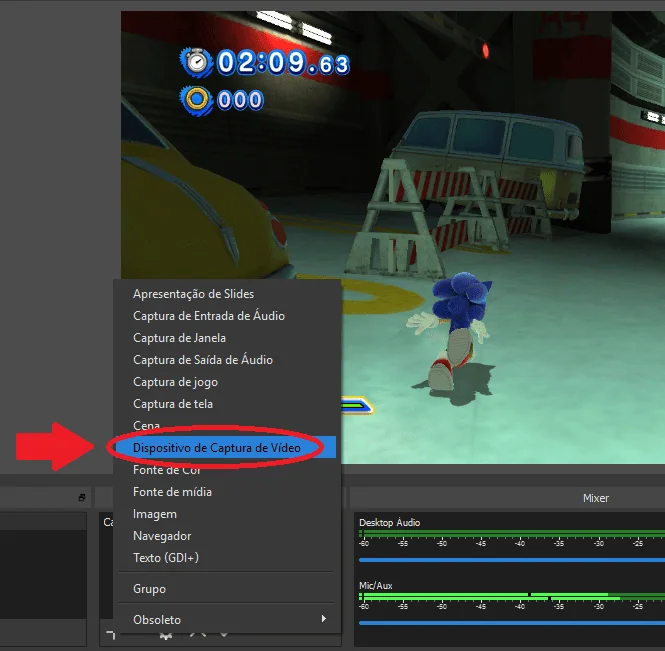
Task: Click the Mixer panel title
Action: [x=596, y=498]
